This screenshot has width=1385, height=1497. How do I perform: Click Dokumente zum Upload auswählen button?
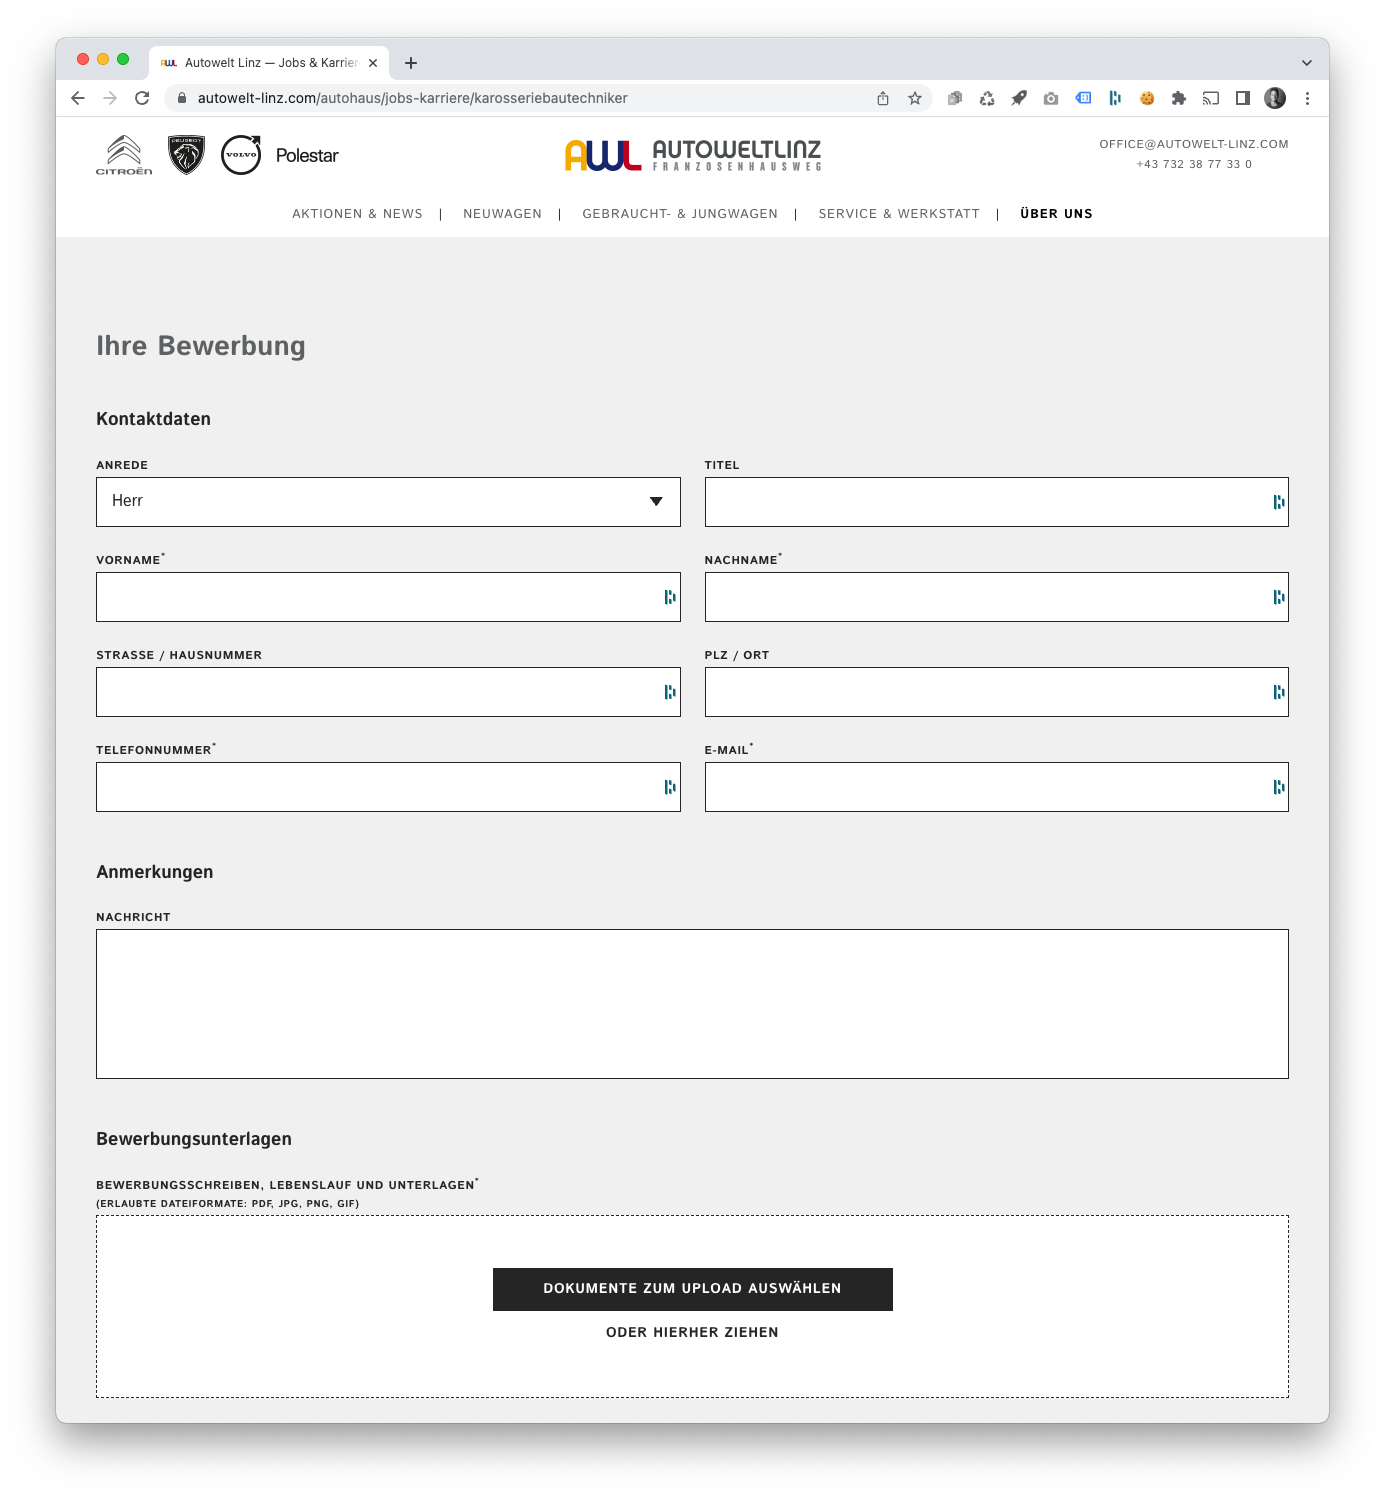(692, 1289)
